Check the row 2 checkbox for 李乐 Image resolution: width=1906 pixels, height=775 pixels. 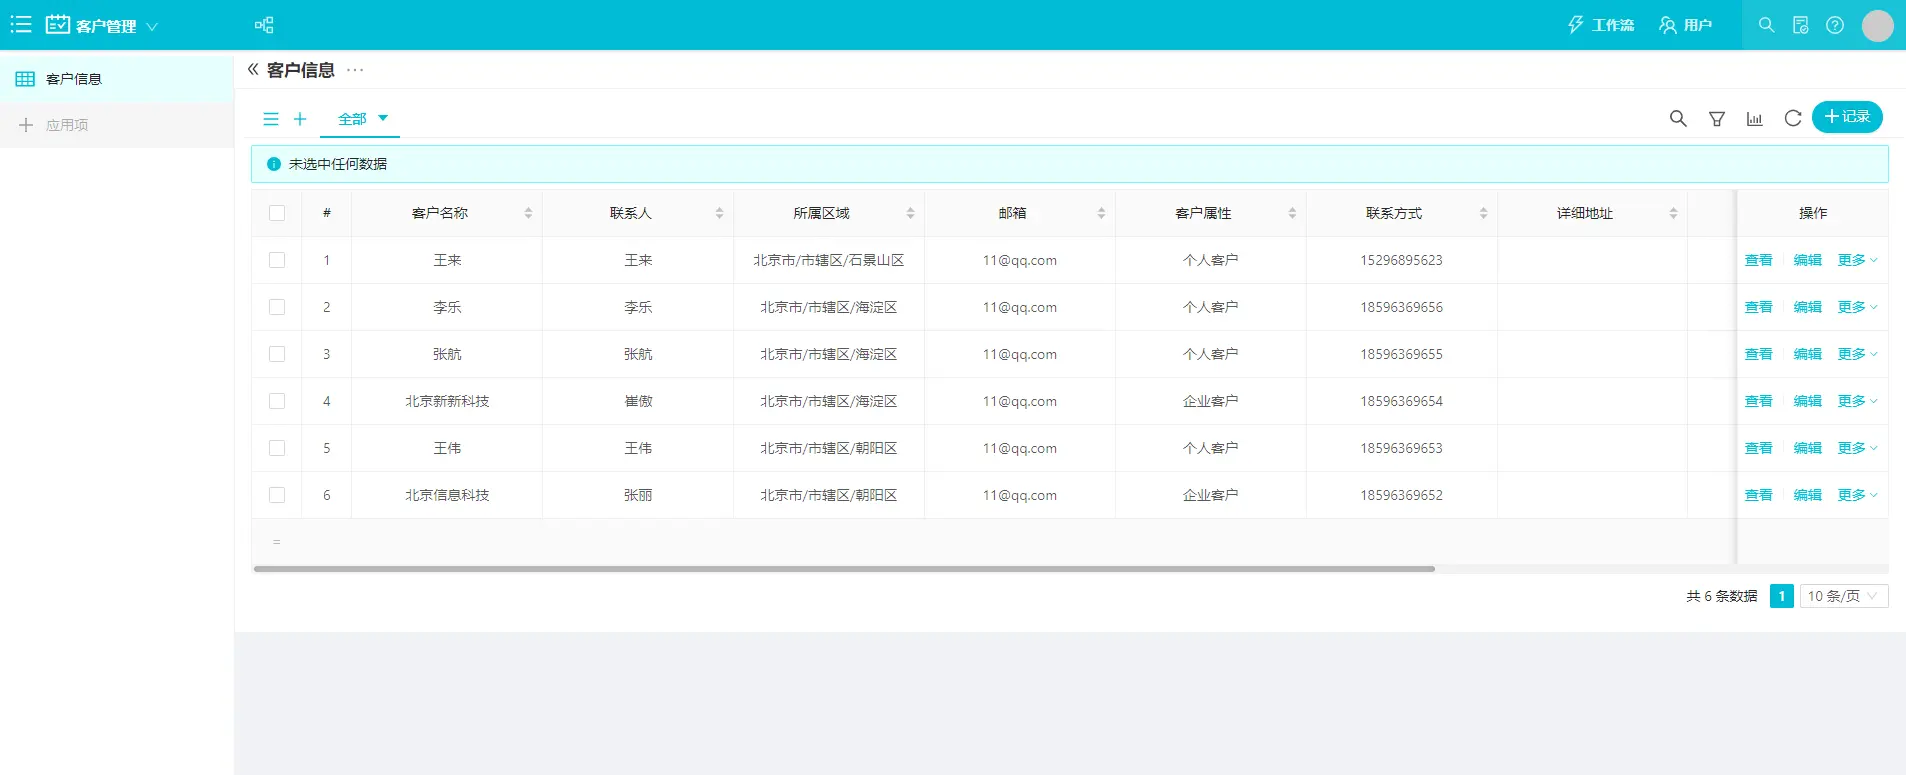point(277,307)
